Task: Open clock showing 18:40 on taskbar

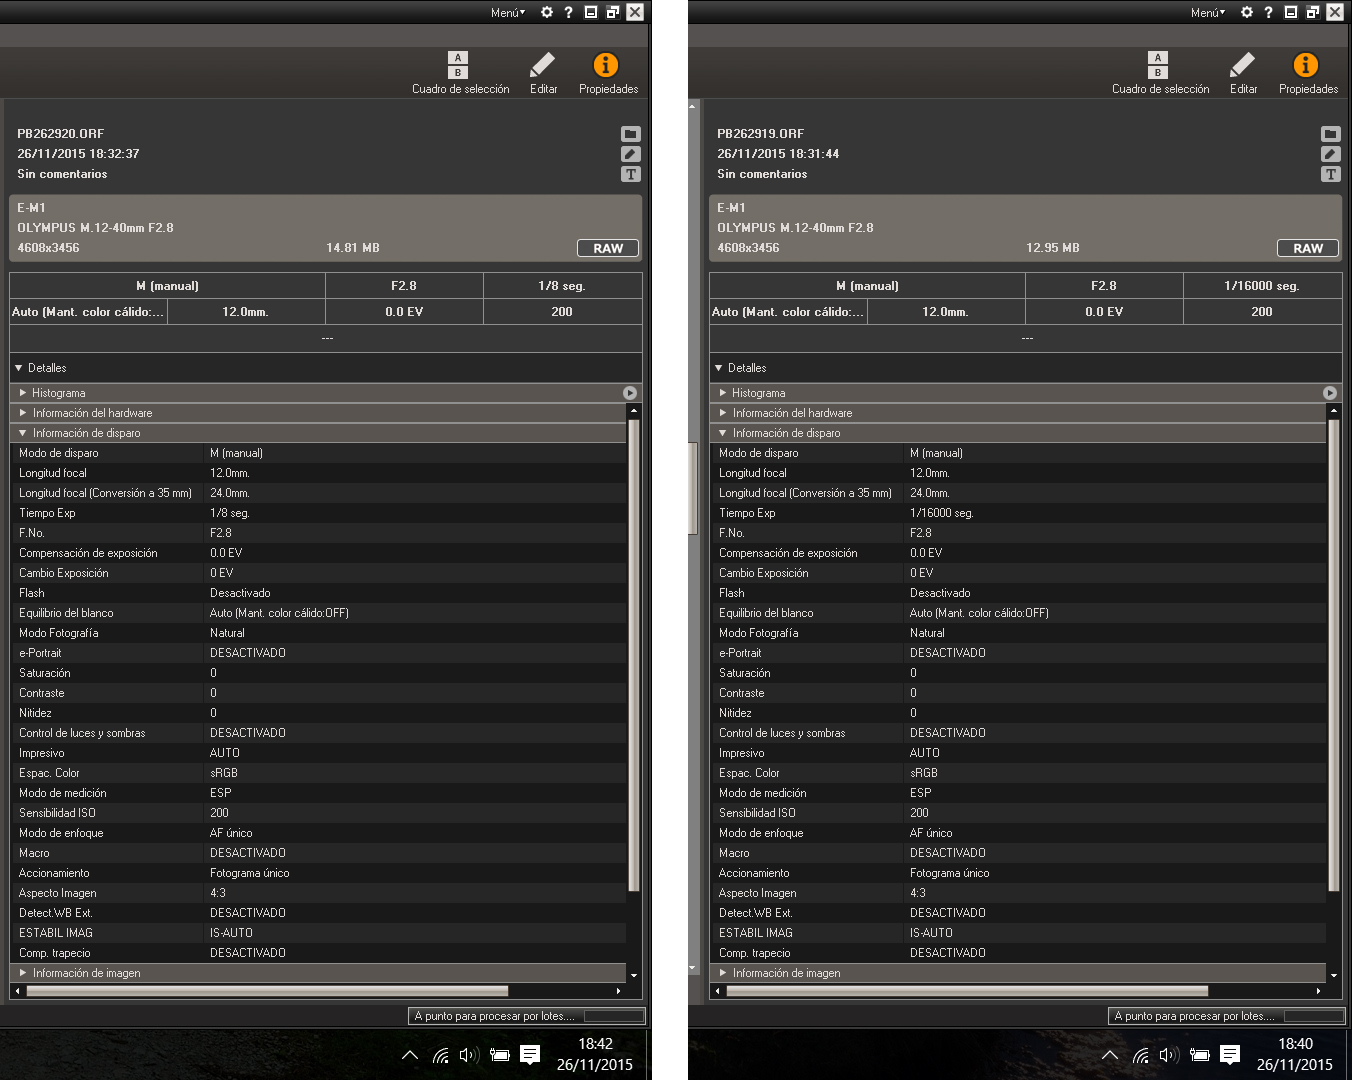Action: [1295, 1054]
